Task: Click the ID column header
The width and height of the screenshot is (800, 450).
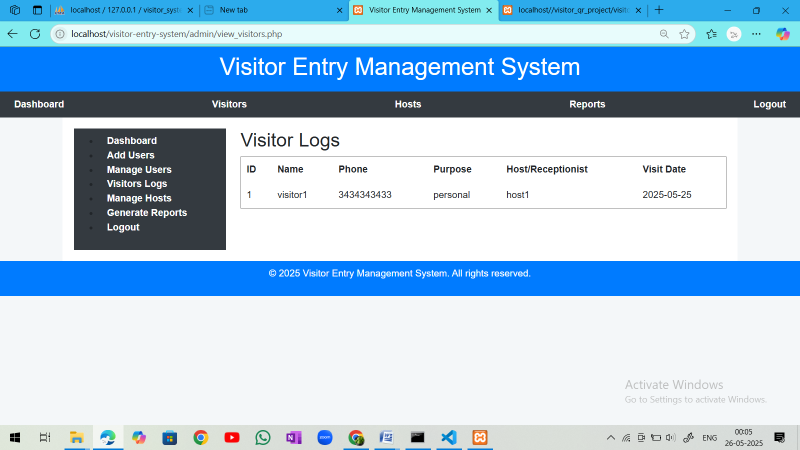Action: point(252,169)
